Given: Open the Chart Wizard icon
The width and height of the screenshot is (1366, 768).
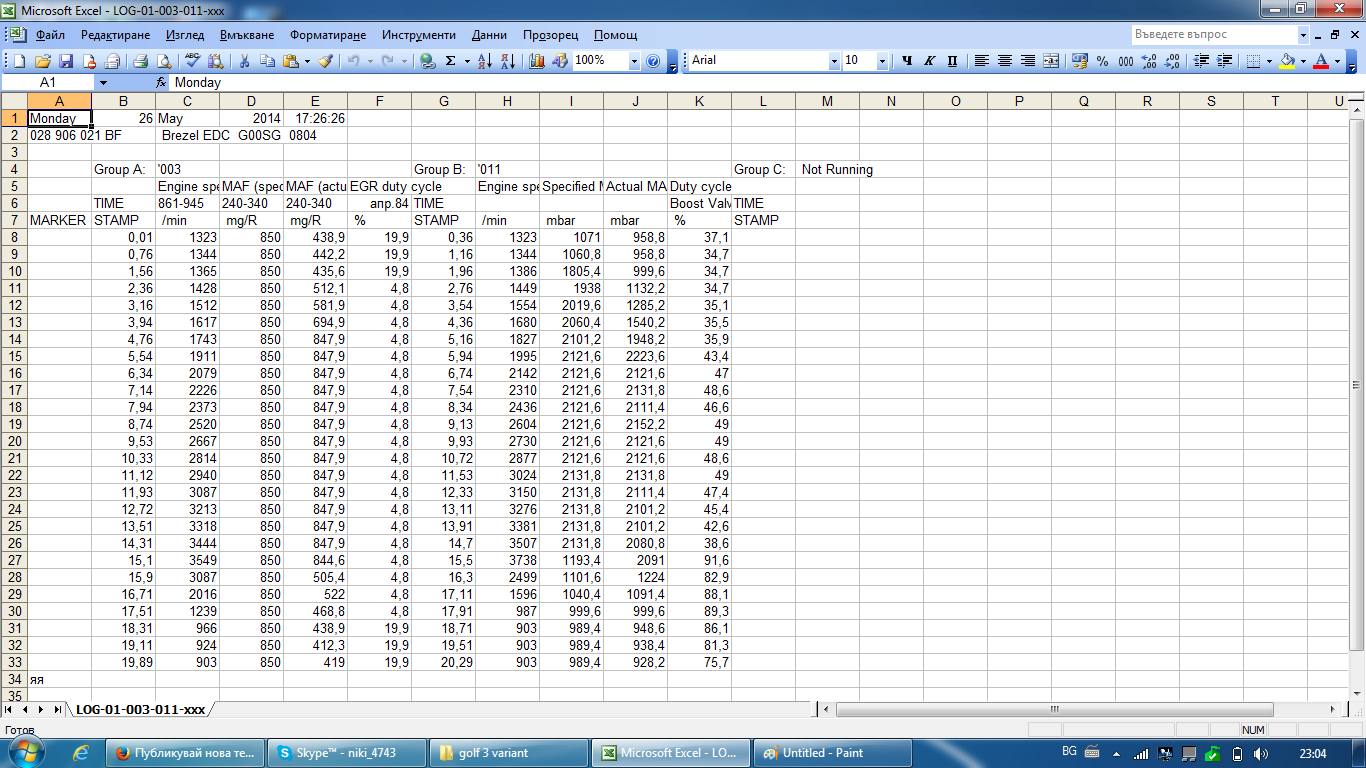Looking at the screenshot, I should coord(537,61).
